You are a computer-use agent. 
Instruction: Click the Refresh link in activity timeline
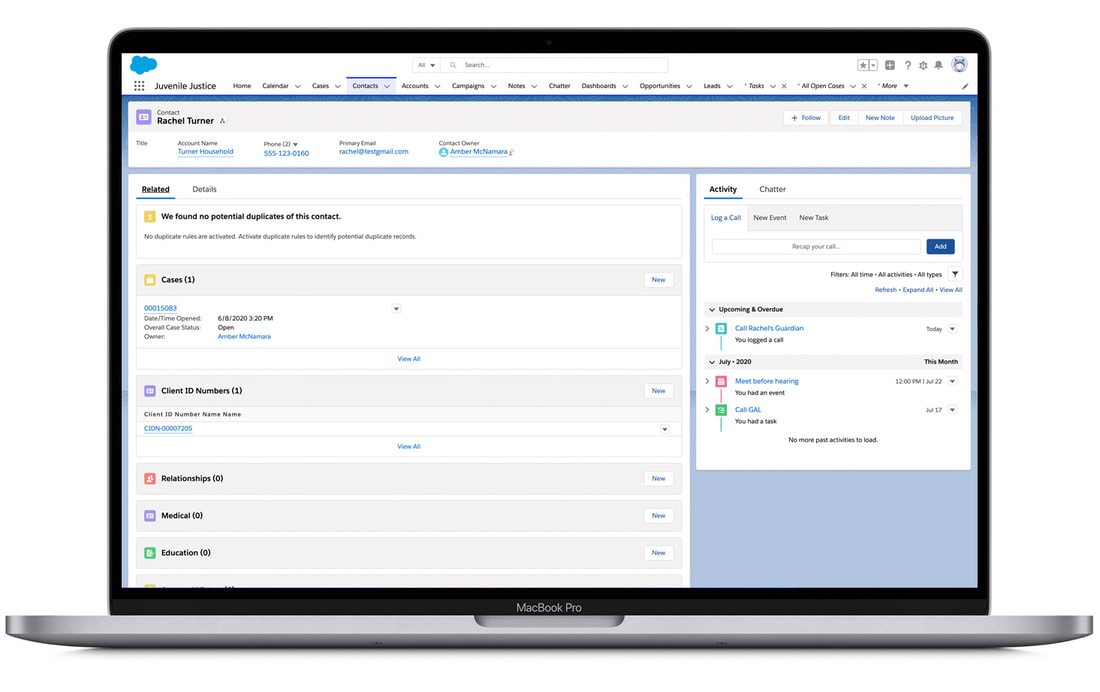[x=885, y=290]
